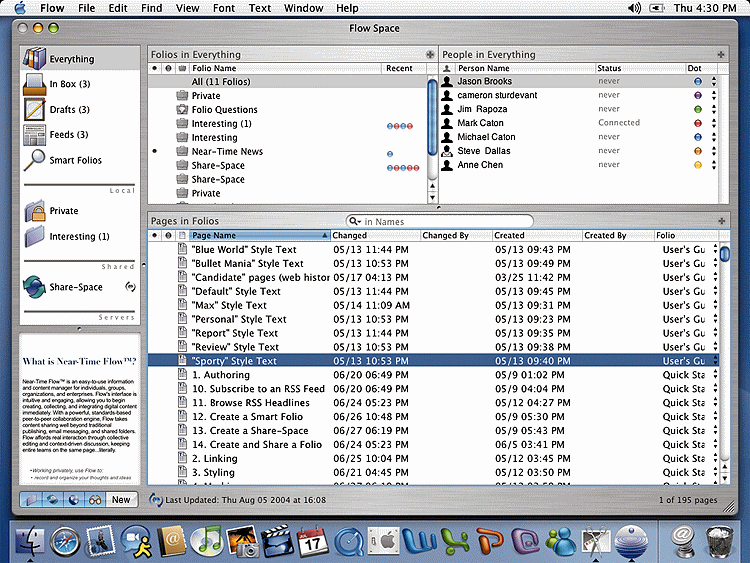
Task: Click the sync indicator beside Share-Space
Action: [x=129, y=287]
